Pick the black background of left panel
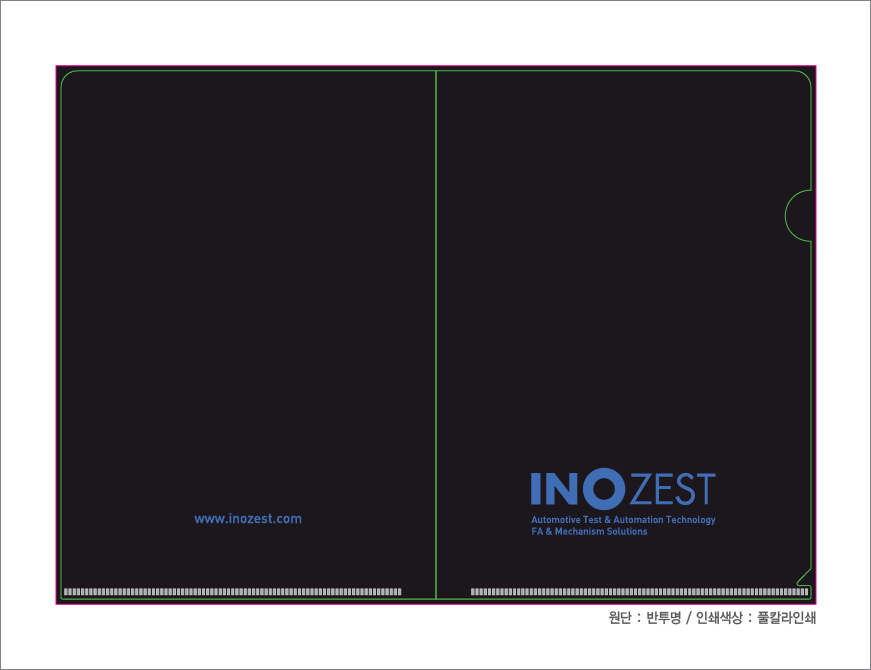Image resolution: width=871 pixels, height=670 pixels. coord(248,300)
